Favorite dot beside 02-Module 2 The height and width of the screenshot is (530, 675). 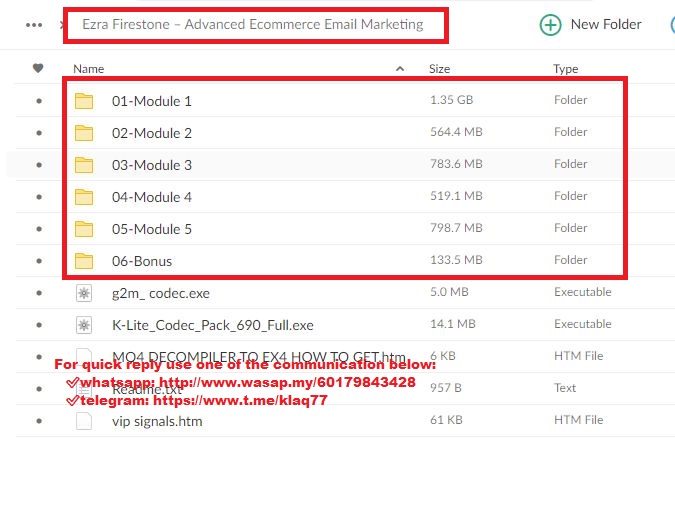pyautogui.click(x=39, y=133)
